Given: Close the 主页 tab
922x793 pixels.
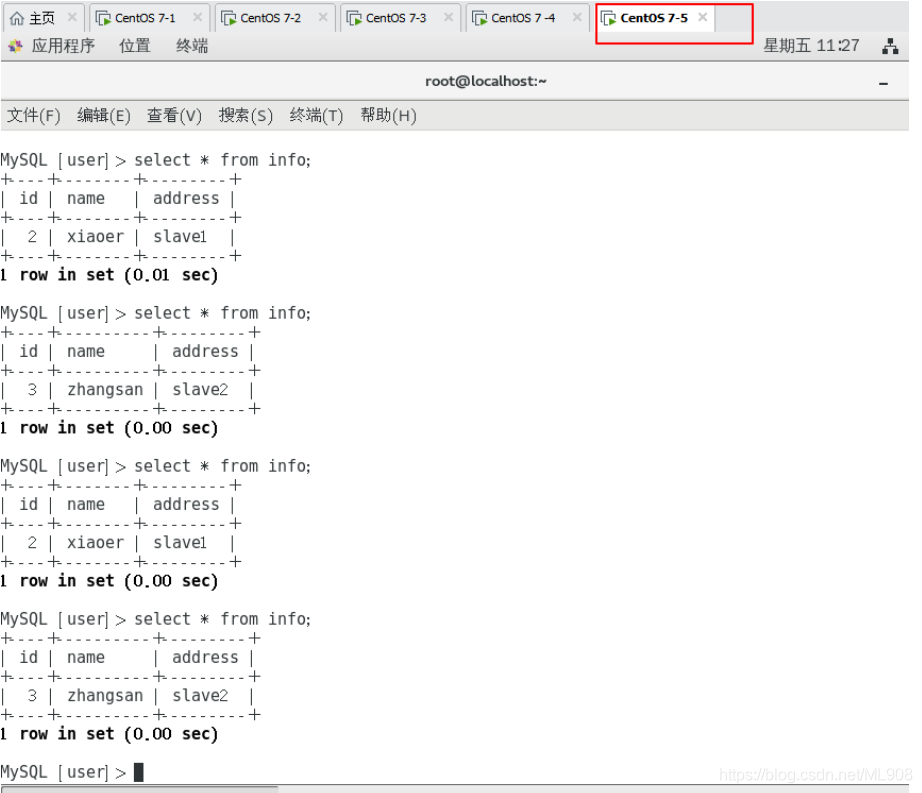Looking at the screenshot, I should point(72,18).
